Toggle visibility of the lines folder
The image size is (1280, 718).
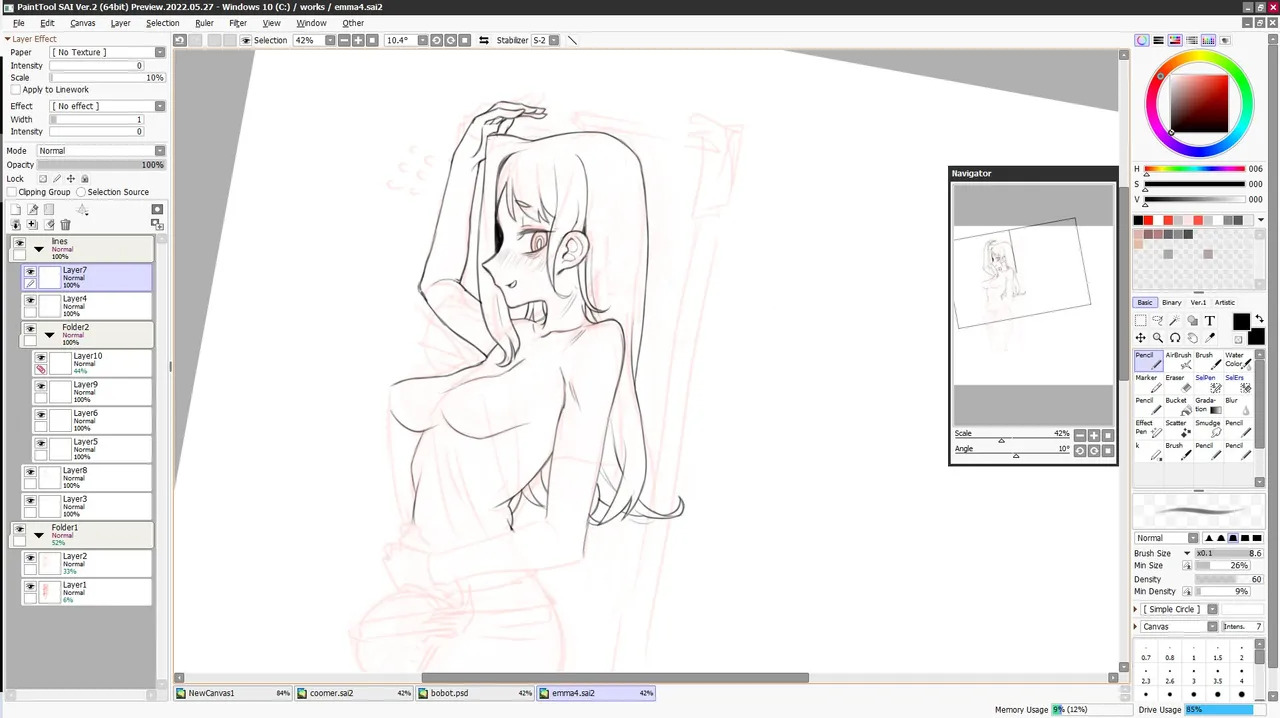[19, 243]
